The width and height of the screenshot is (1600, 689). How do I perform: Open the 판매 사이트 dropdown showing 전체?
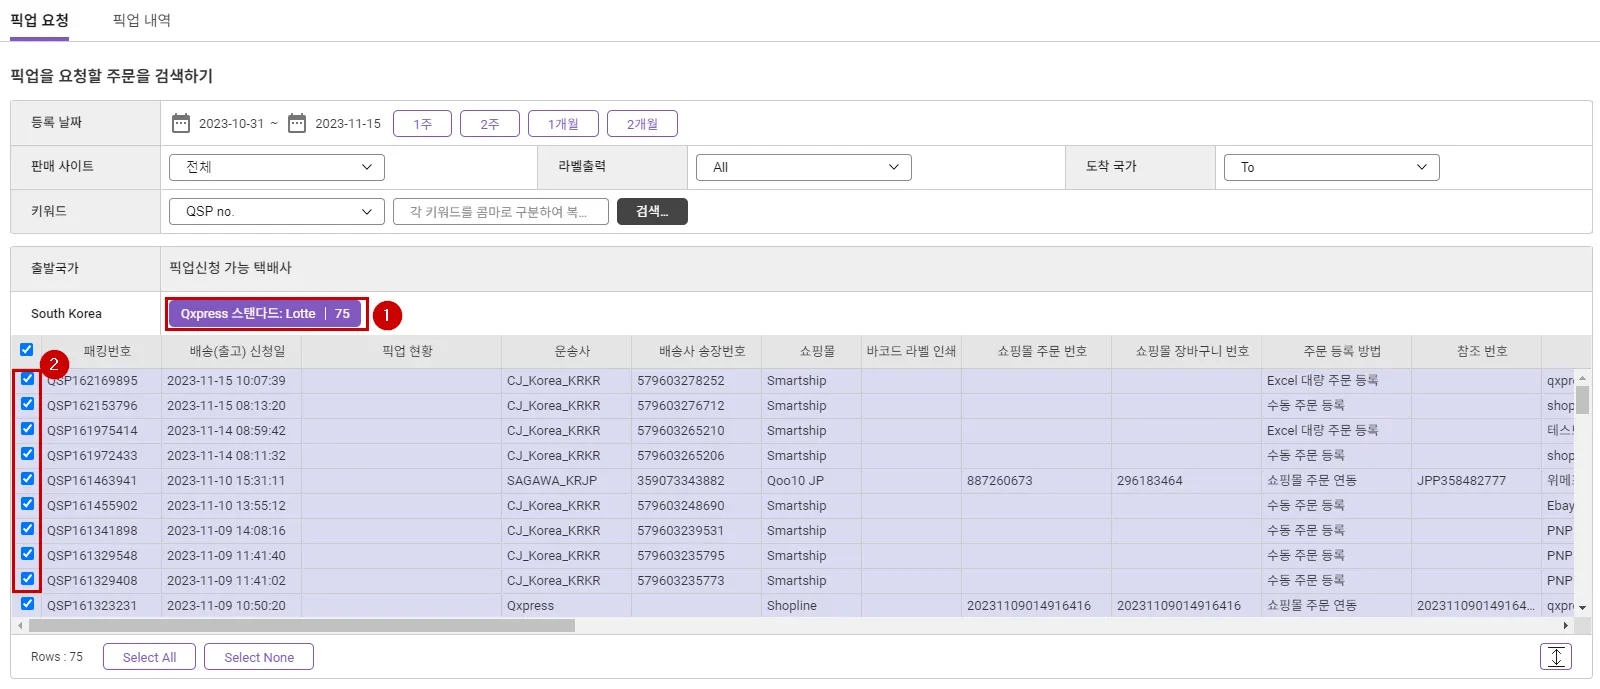click(x=277, y=167)
